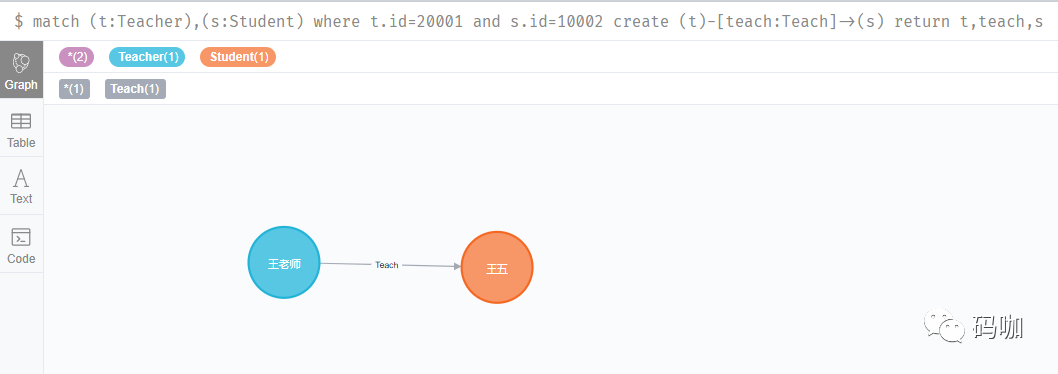Image resolution: width=1058 pixels, height=374 pixels.
Task: Select the blue 王老师 teacher node
Action: (x=284, y=263)
